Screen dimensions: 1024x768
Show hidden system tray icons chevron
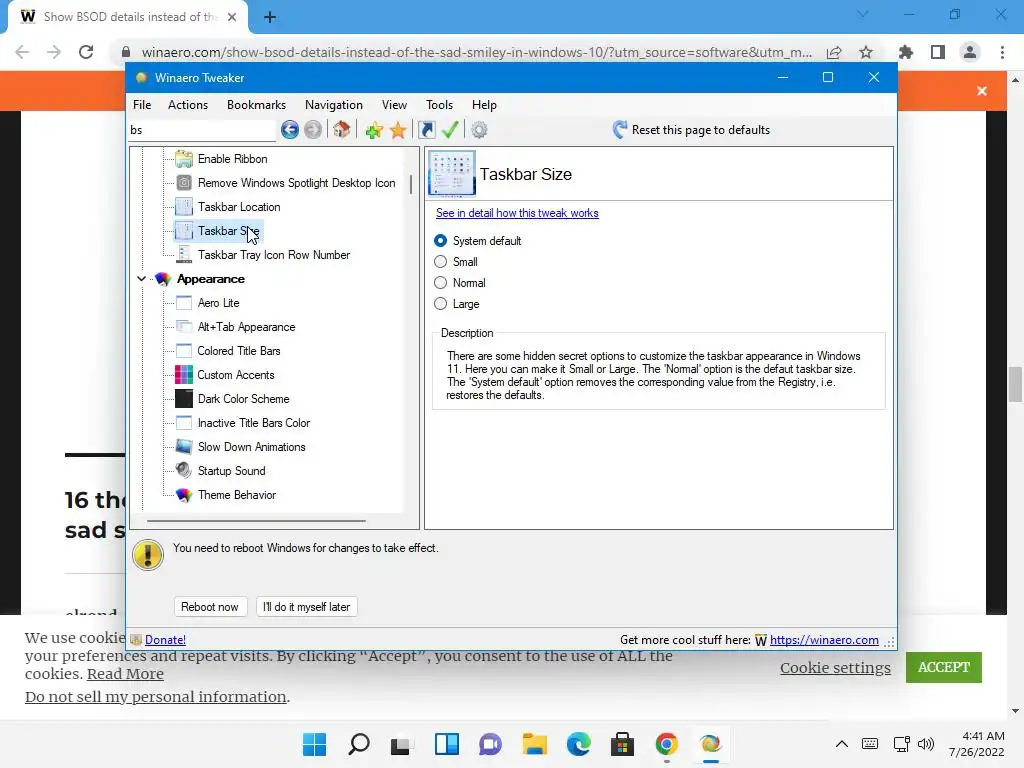842,744
